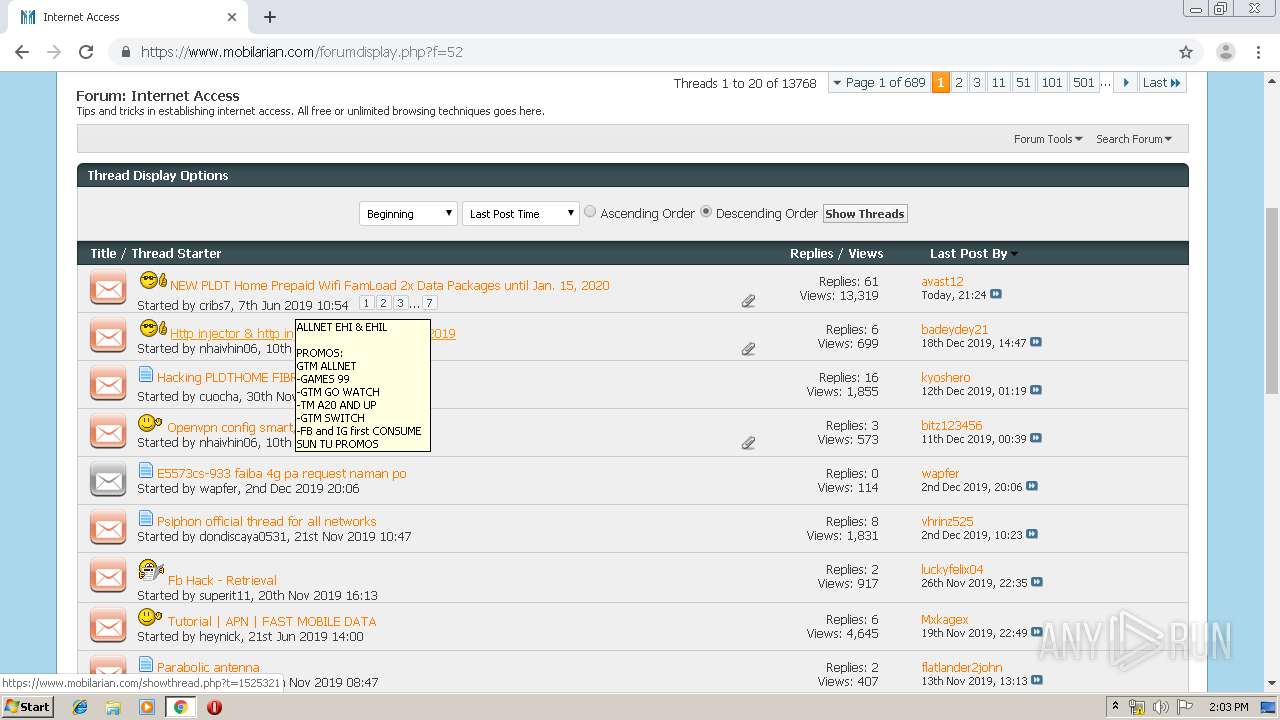Go to last post by vhrinz525 arrow icon

coord(1032,535)
